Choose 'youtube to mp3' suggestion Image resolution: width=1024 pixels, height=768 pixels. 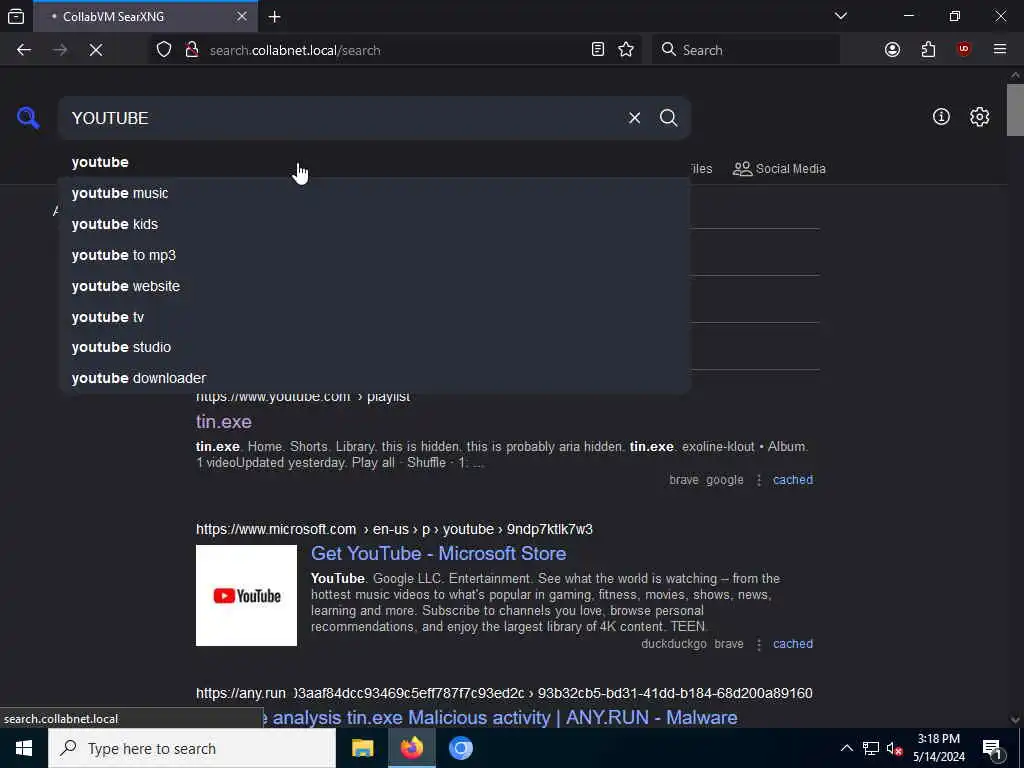(x=374, y=255)
